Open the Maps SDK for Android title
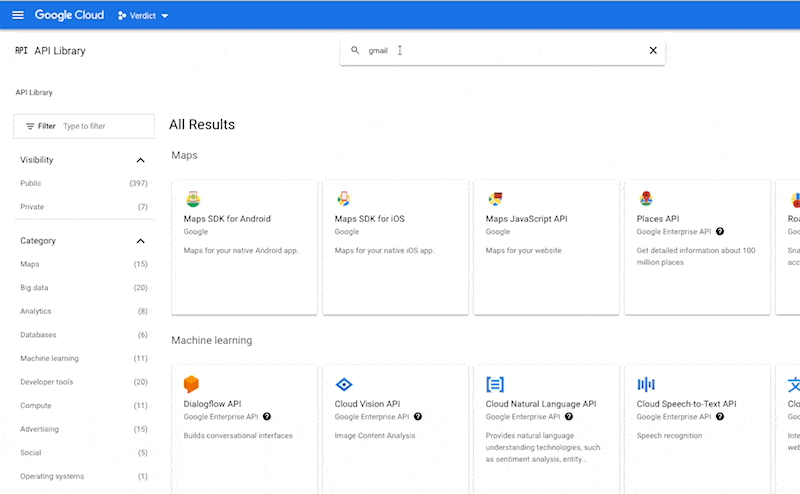 (227, 218)
